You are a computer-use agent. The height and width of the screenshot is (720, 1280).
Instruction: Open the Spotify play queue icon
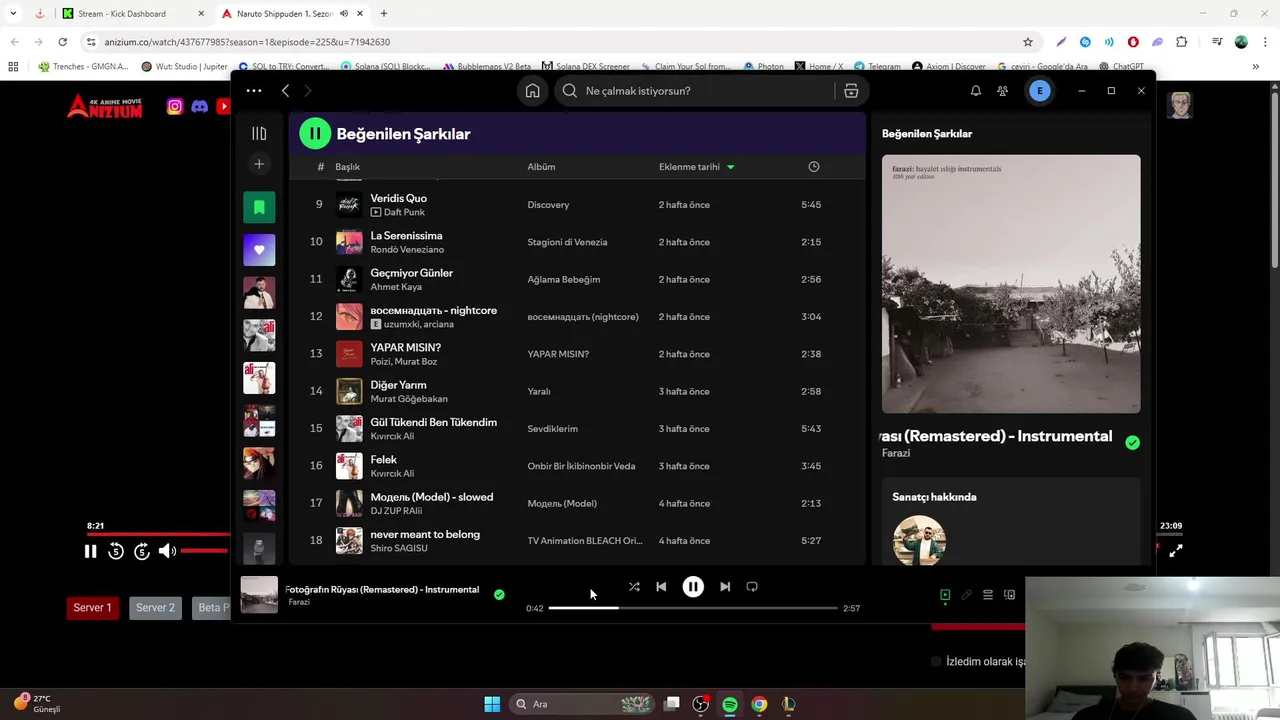tap(988, 595)
